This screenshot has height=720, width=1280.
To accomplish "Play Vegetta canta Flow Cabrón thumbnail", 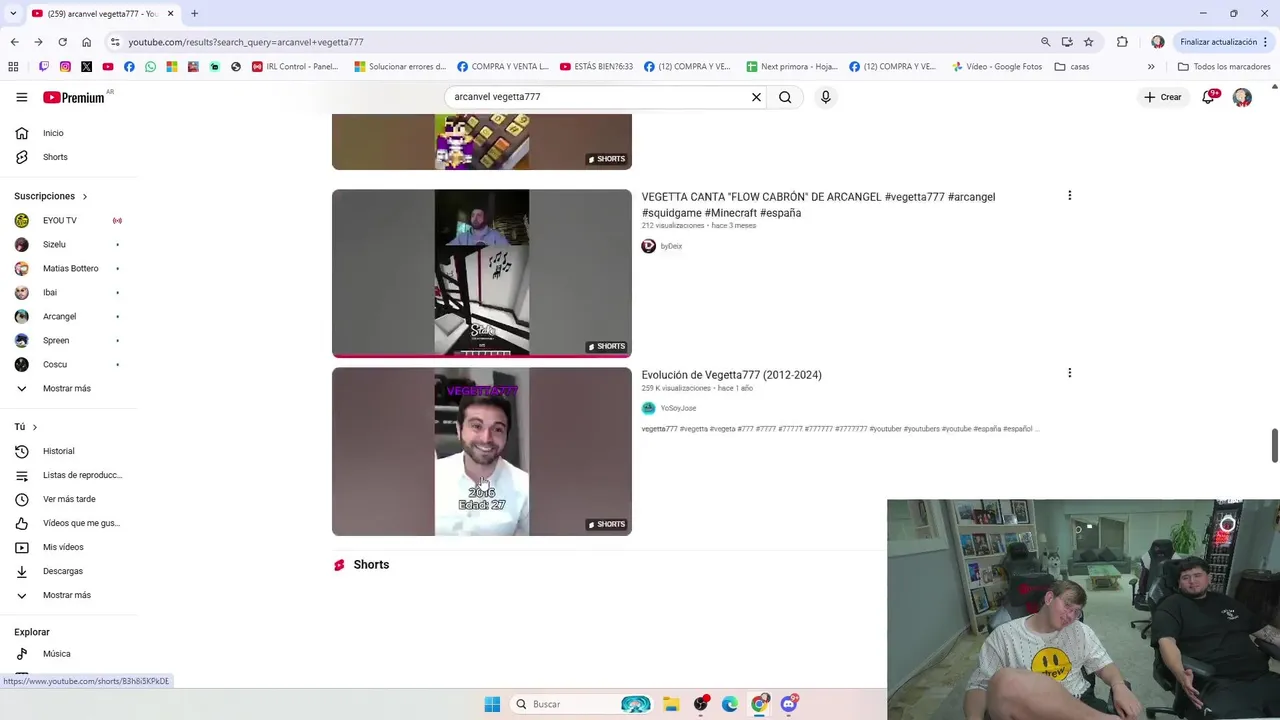I will (482, 273).
